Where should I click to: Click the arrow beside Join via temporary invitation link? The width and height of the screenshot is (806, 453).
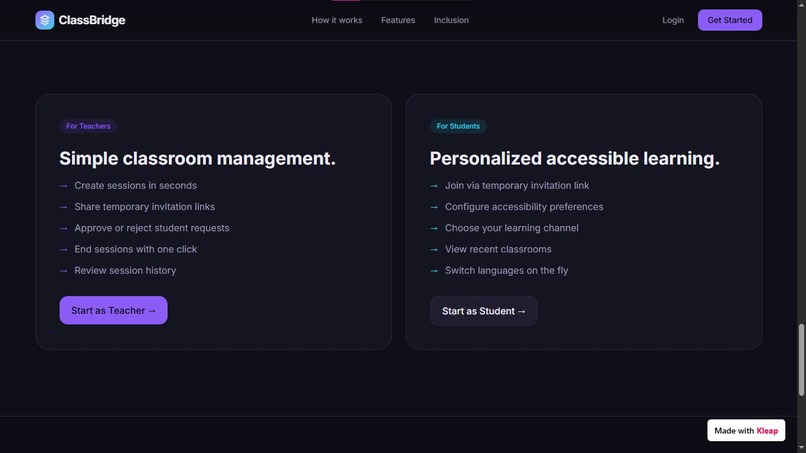pyautogui.click(x=434, y=186)
